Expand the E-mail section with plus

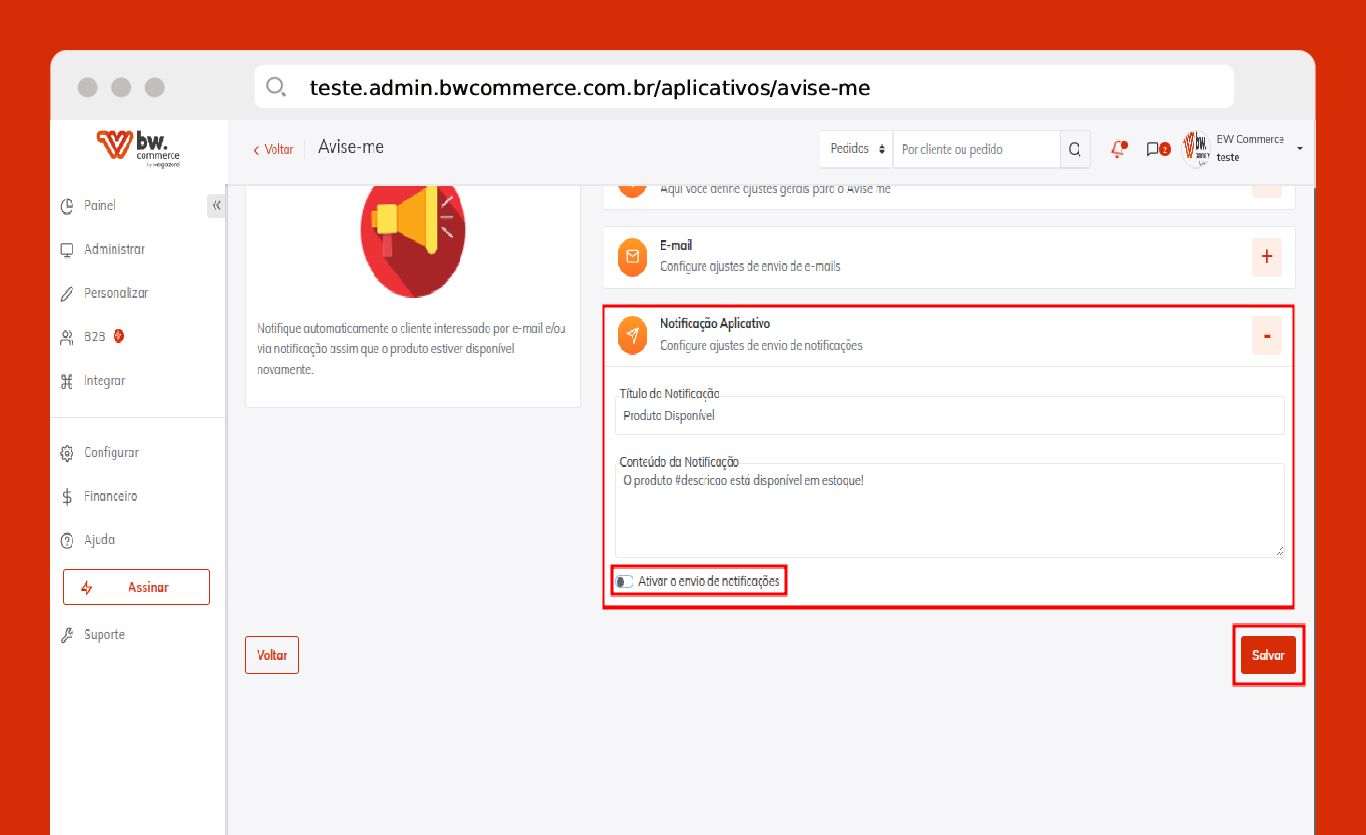(x=1266, y=257)
